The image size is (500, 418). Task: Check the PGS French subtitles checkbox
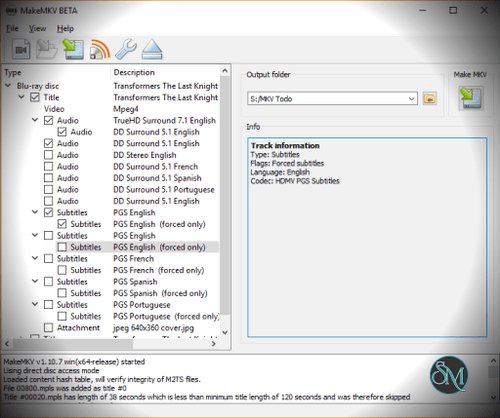[x=48, y=259]
